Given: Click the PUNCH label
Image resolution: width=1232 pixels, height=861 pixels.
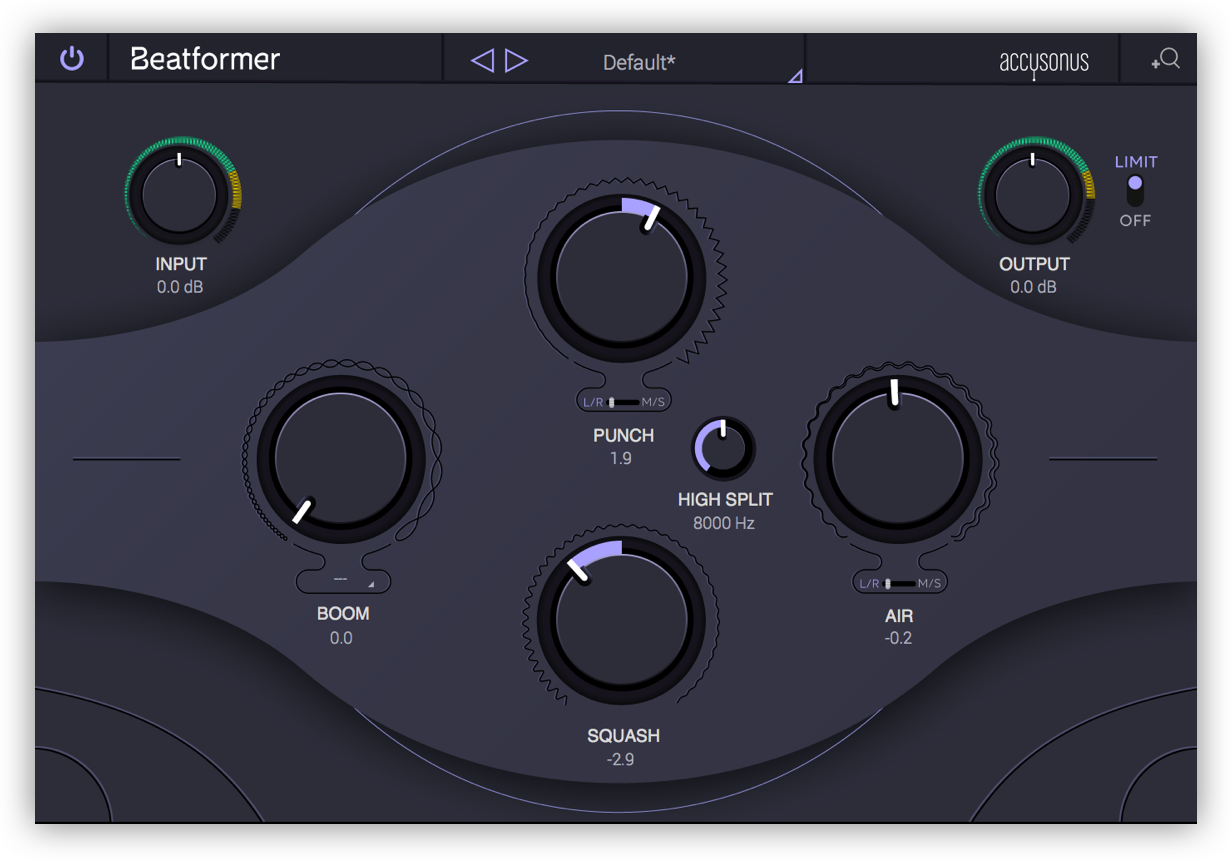Looking at the screenshot, I should 623,435.
